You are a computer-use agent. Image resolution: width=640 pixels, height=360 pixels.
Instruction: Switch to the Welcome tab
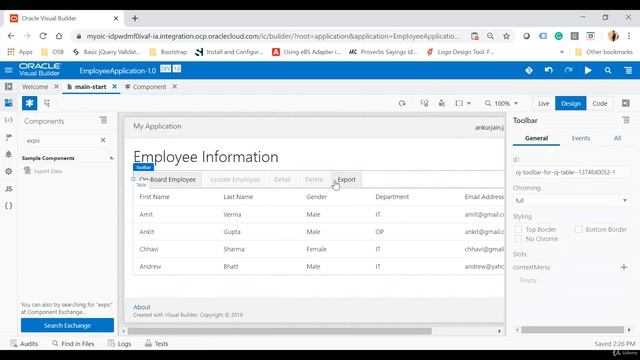[x=35, y=87]
